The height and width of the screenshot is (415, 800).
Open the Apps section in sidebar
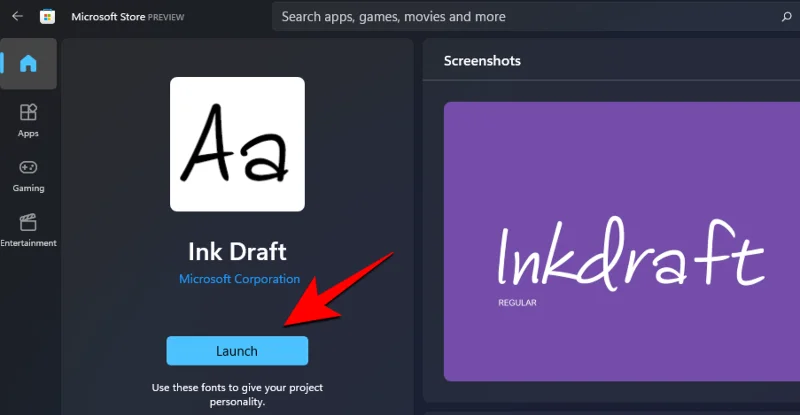coord(28,120)
